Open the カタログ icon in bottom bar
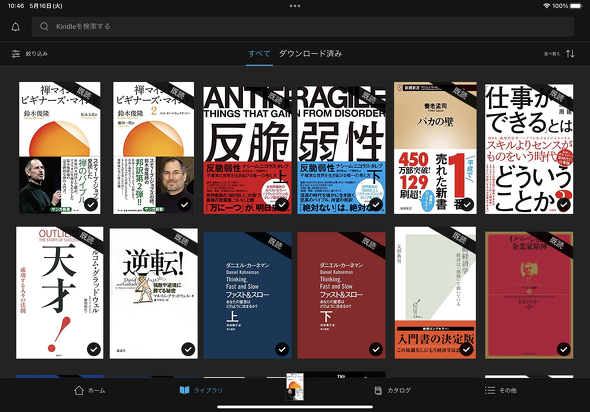 [x=378, y=390]
